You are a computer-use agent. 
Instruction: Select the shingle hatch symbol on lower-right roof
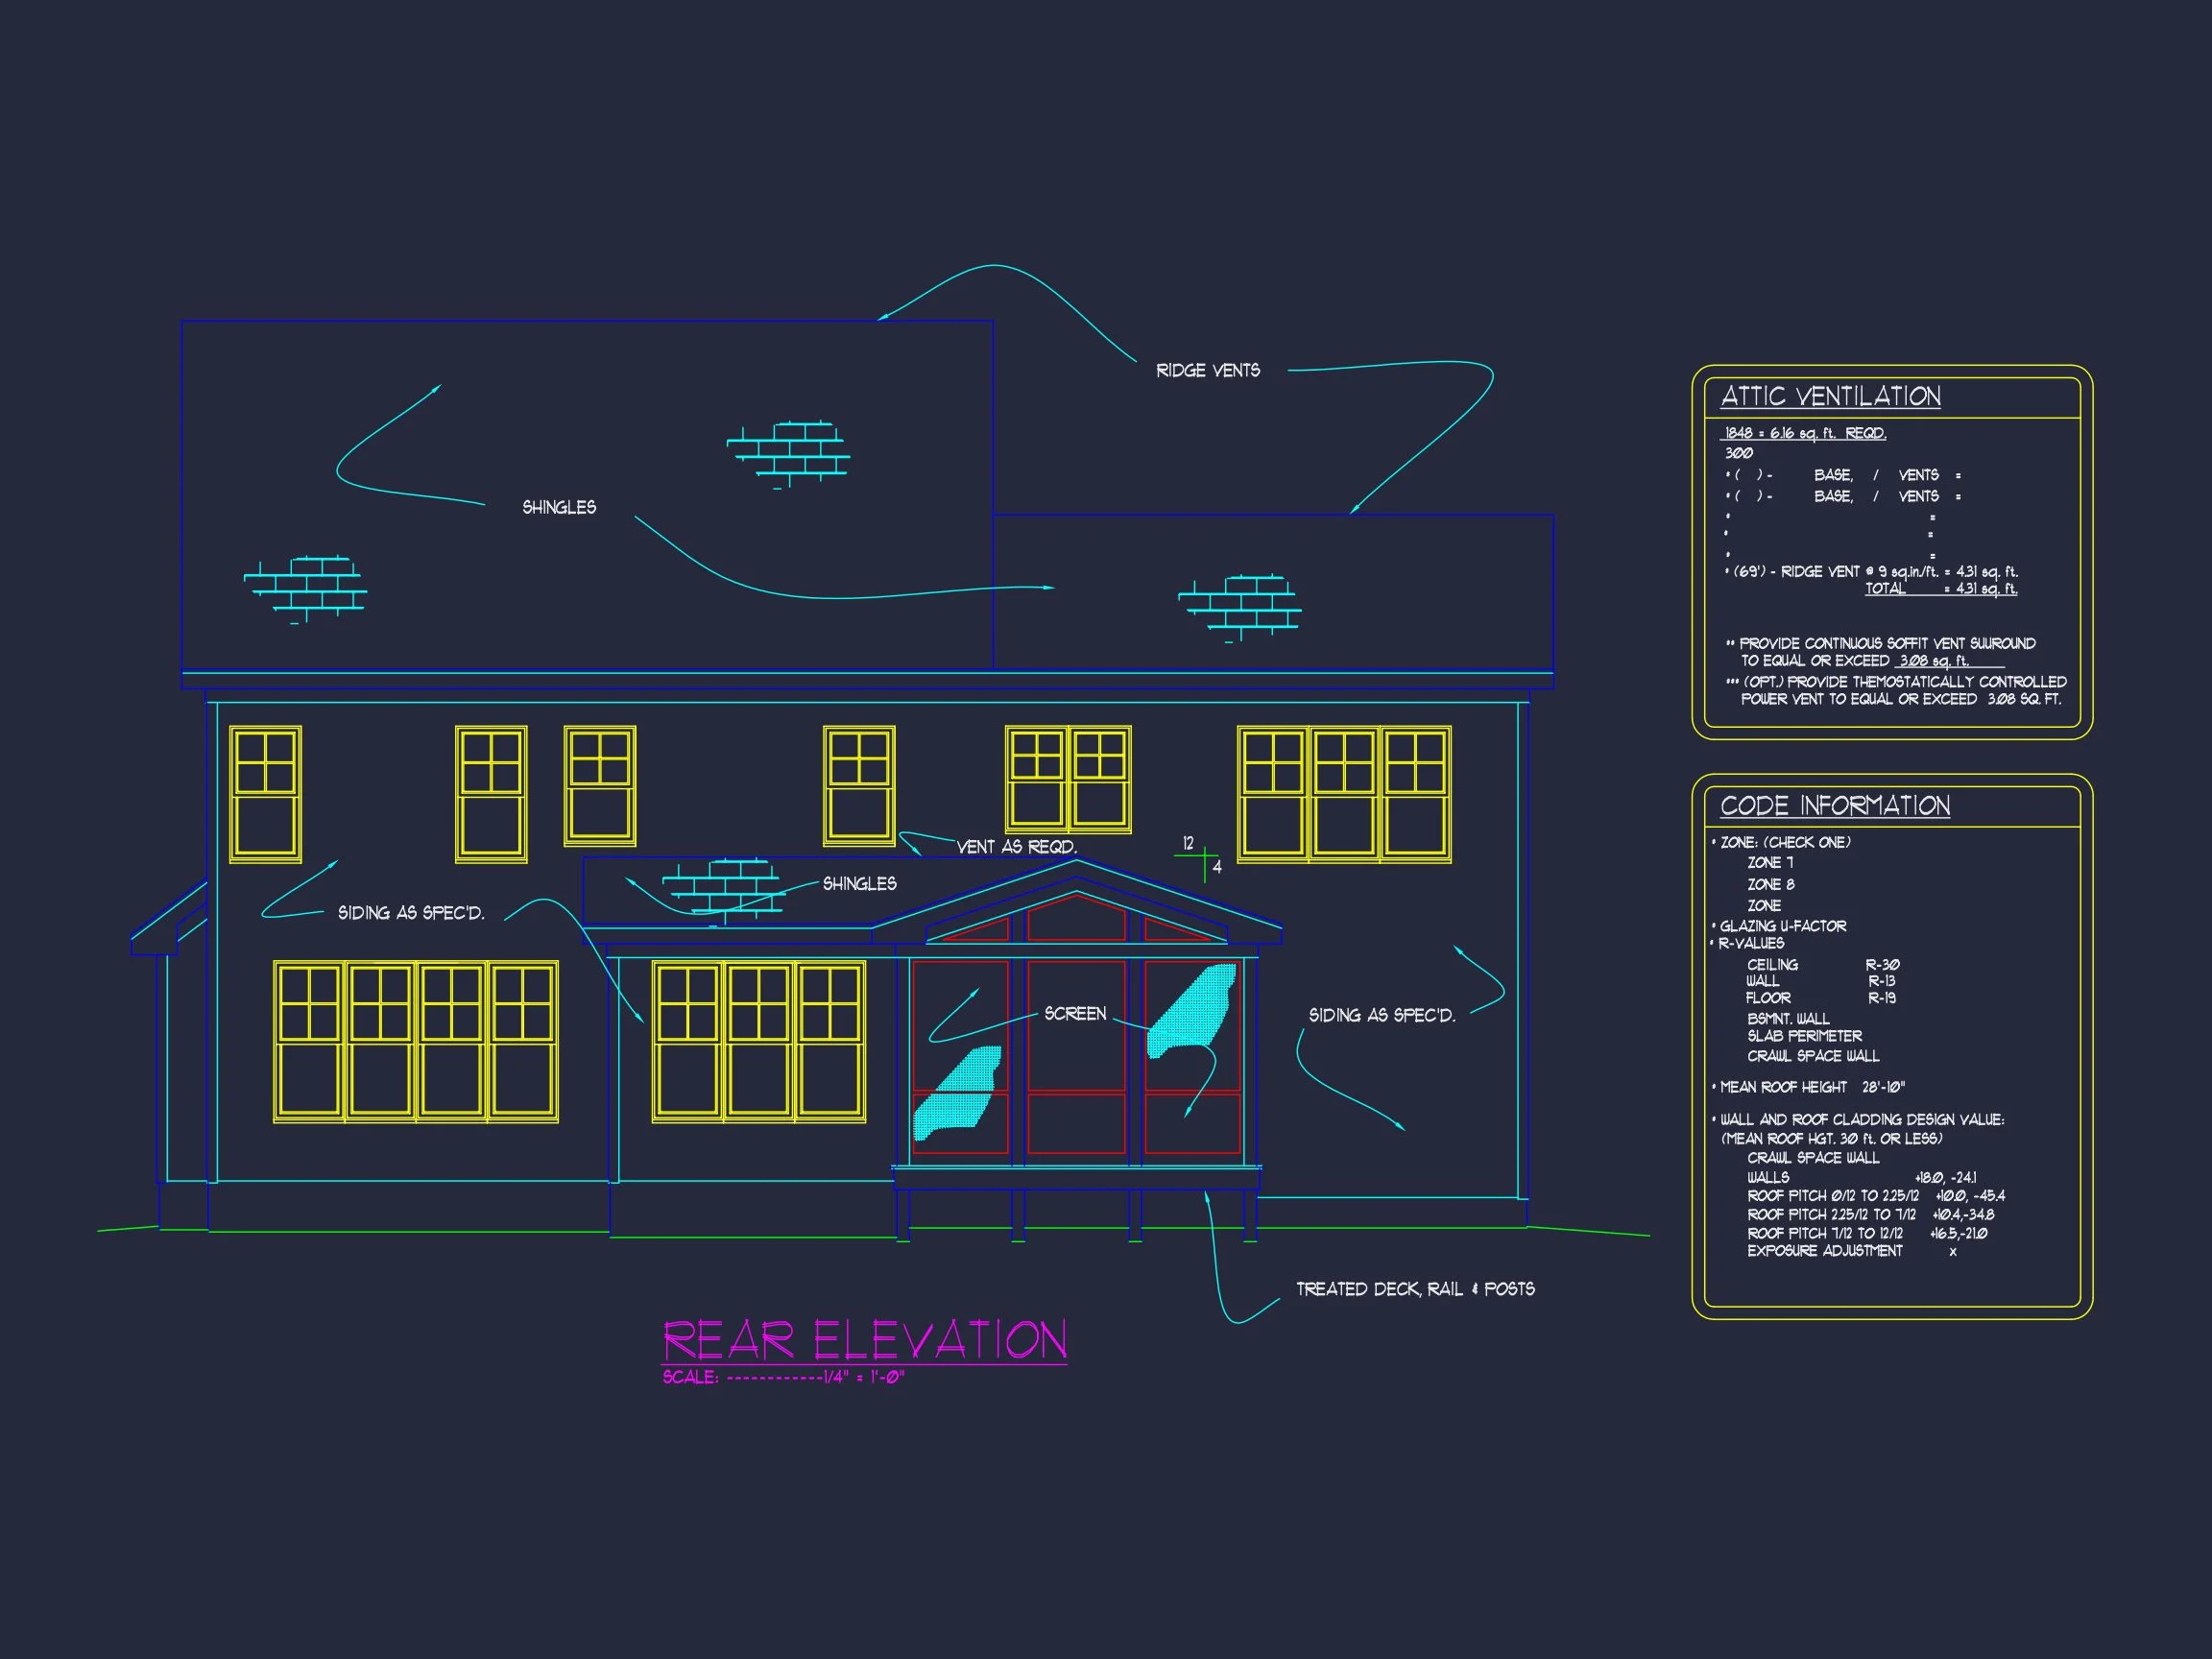tap(1240, 606)
